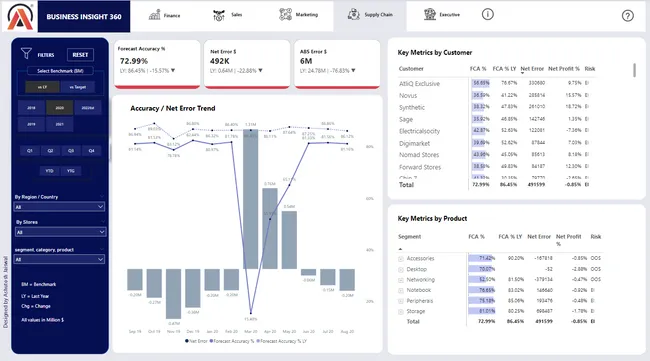Open the segment, category, product dropdown
650x361 pixels.
click(x=59, y=259)
